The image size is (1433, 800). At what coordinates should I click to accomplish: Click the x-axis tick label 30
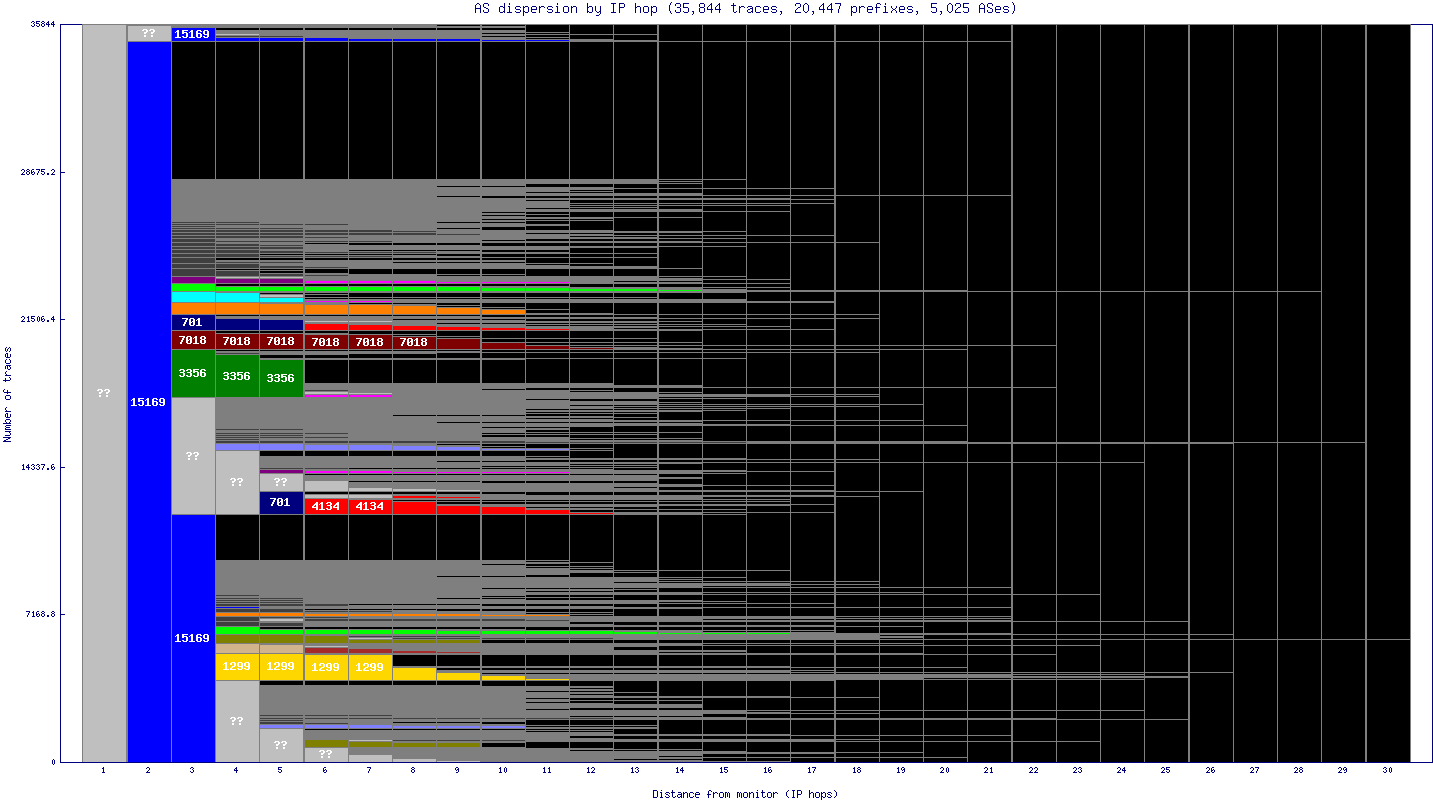1387,771
